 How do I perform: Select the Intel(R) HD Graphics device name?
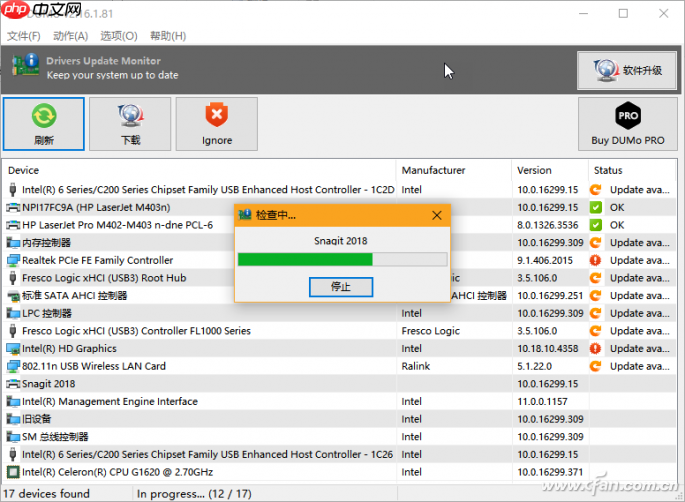(69, 349)
